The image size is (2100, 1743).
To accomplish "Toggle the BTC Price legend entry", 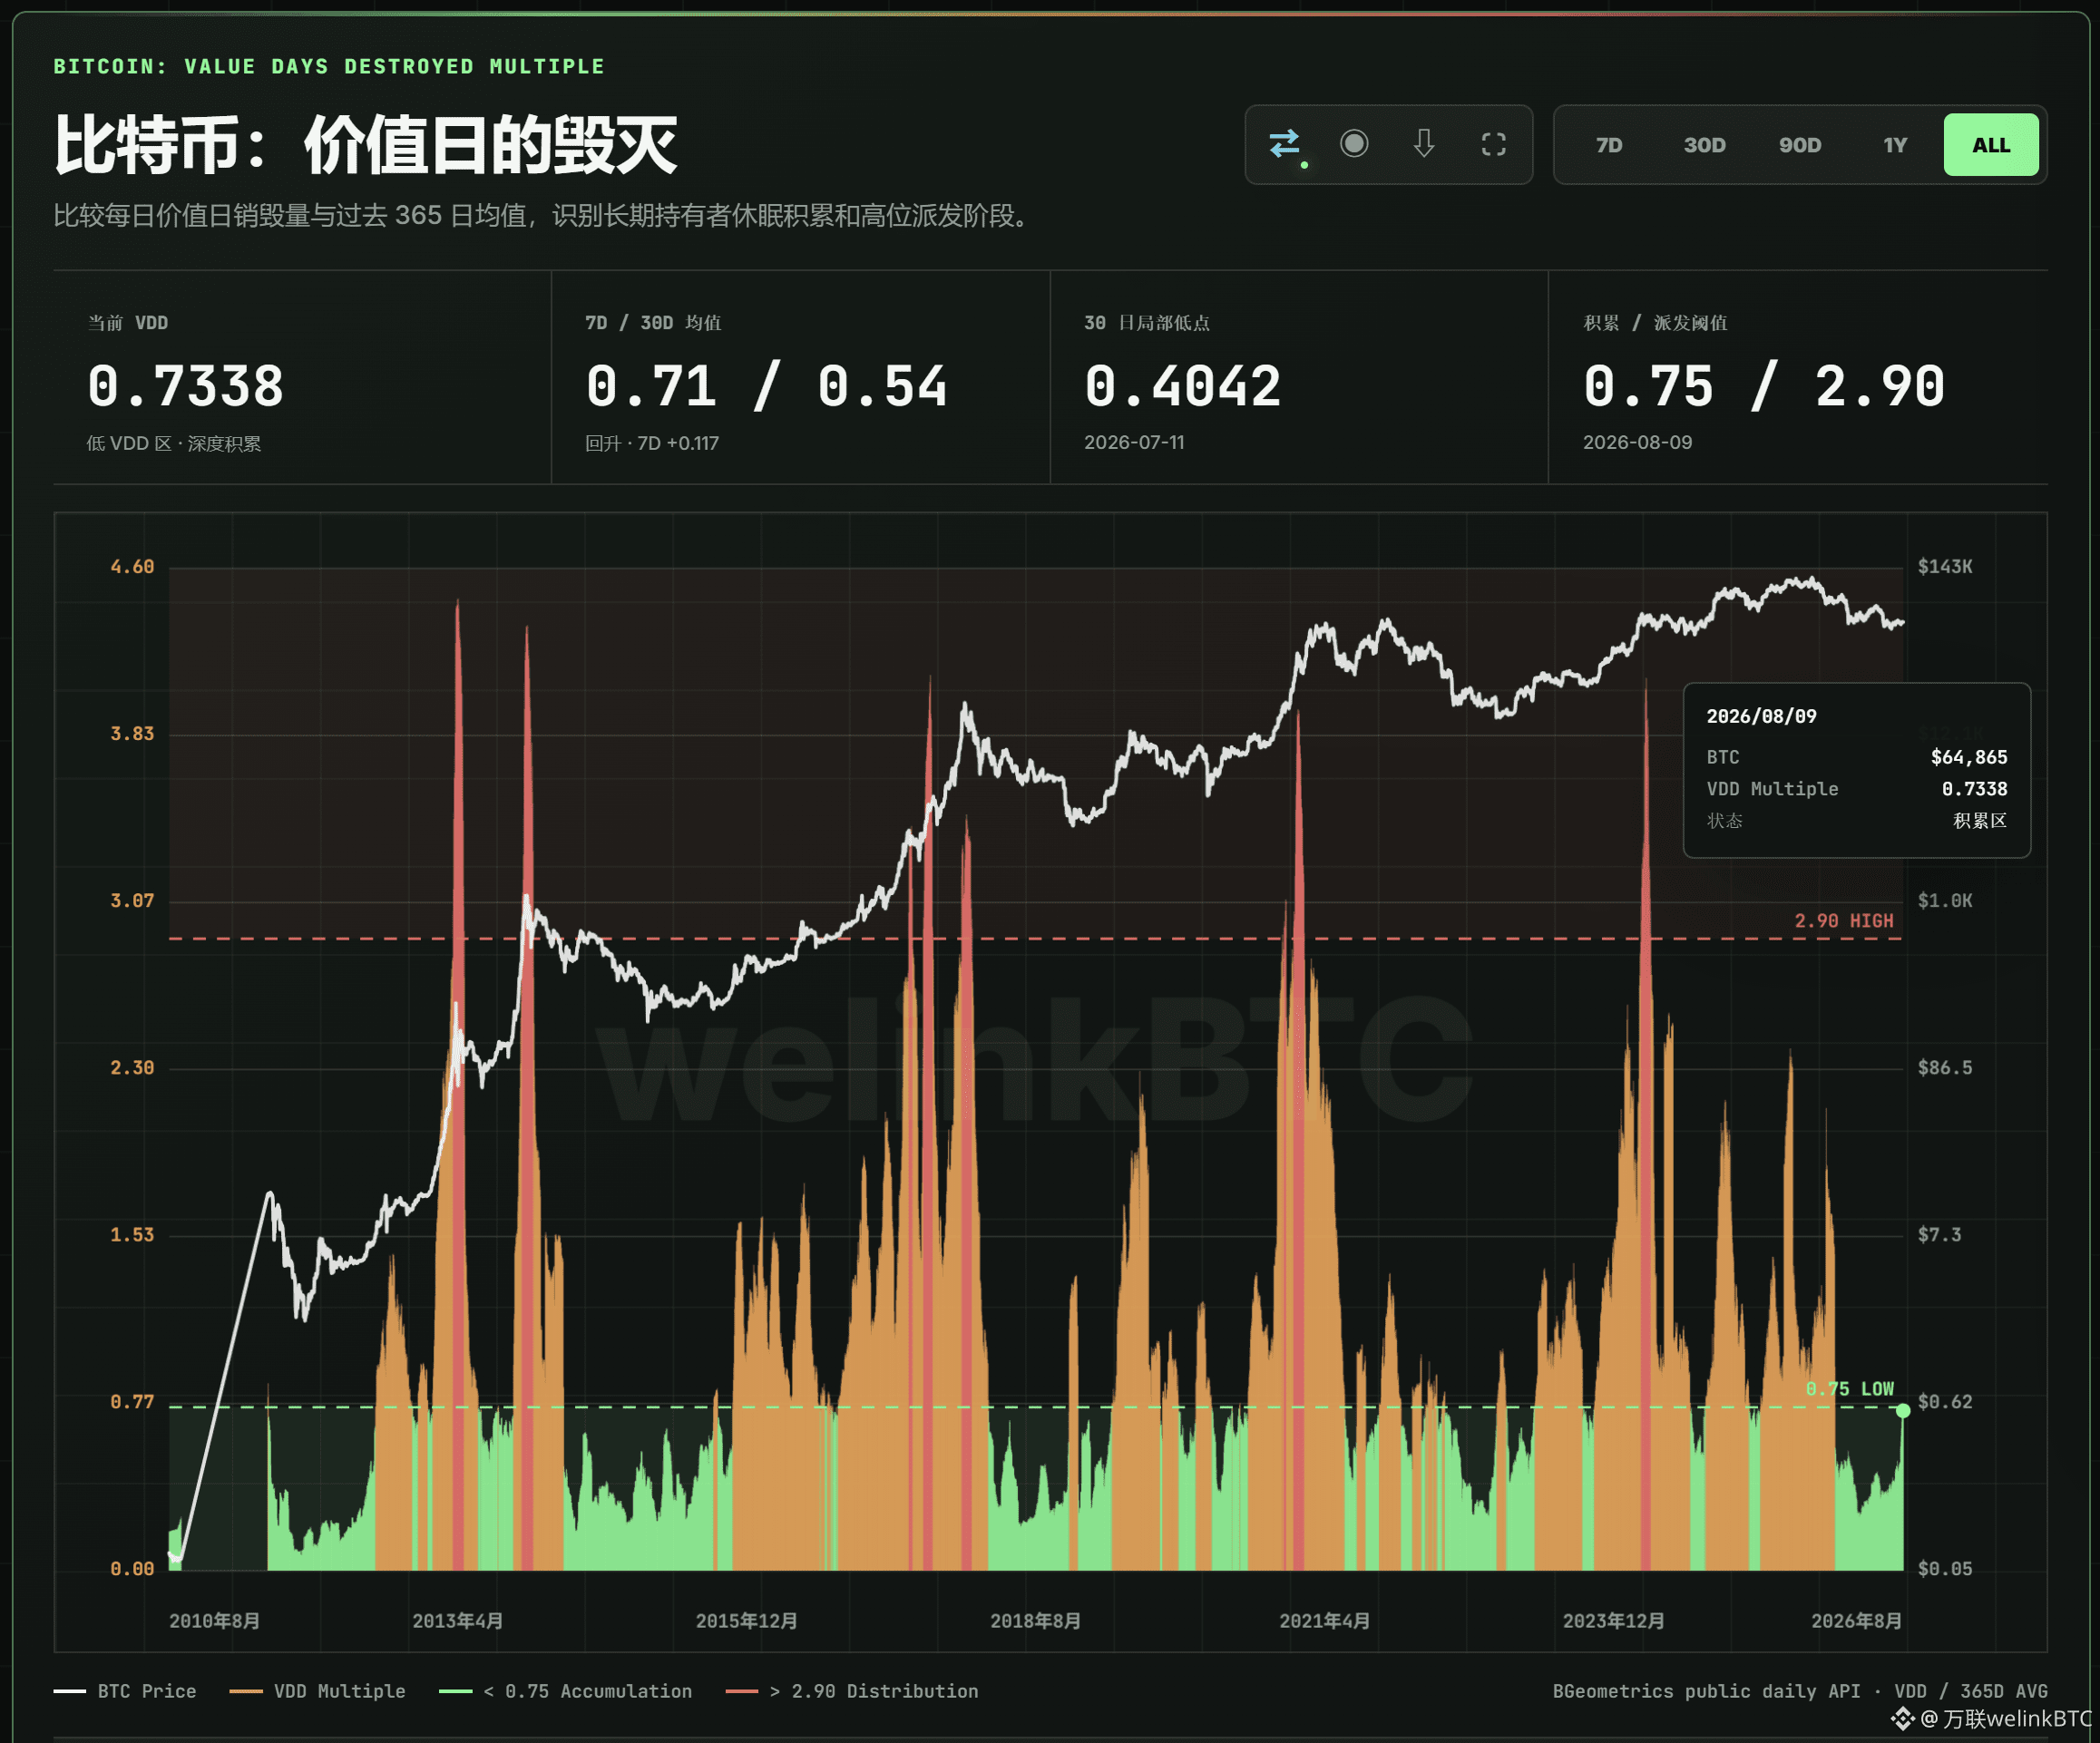I will click(125, 1691).
